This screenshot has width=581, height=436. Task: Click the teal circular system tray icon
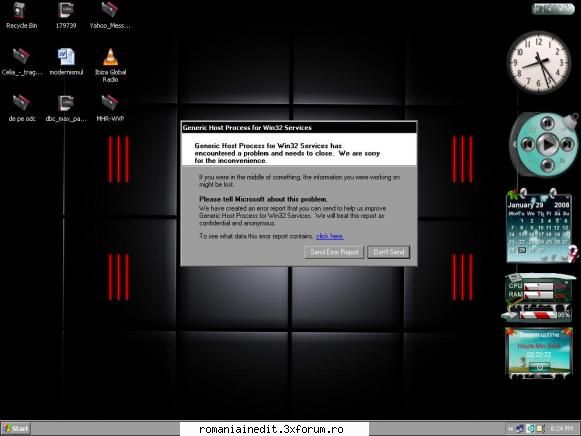point(530,429)
